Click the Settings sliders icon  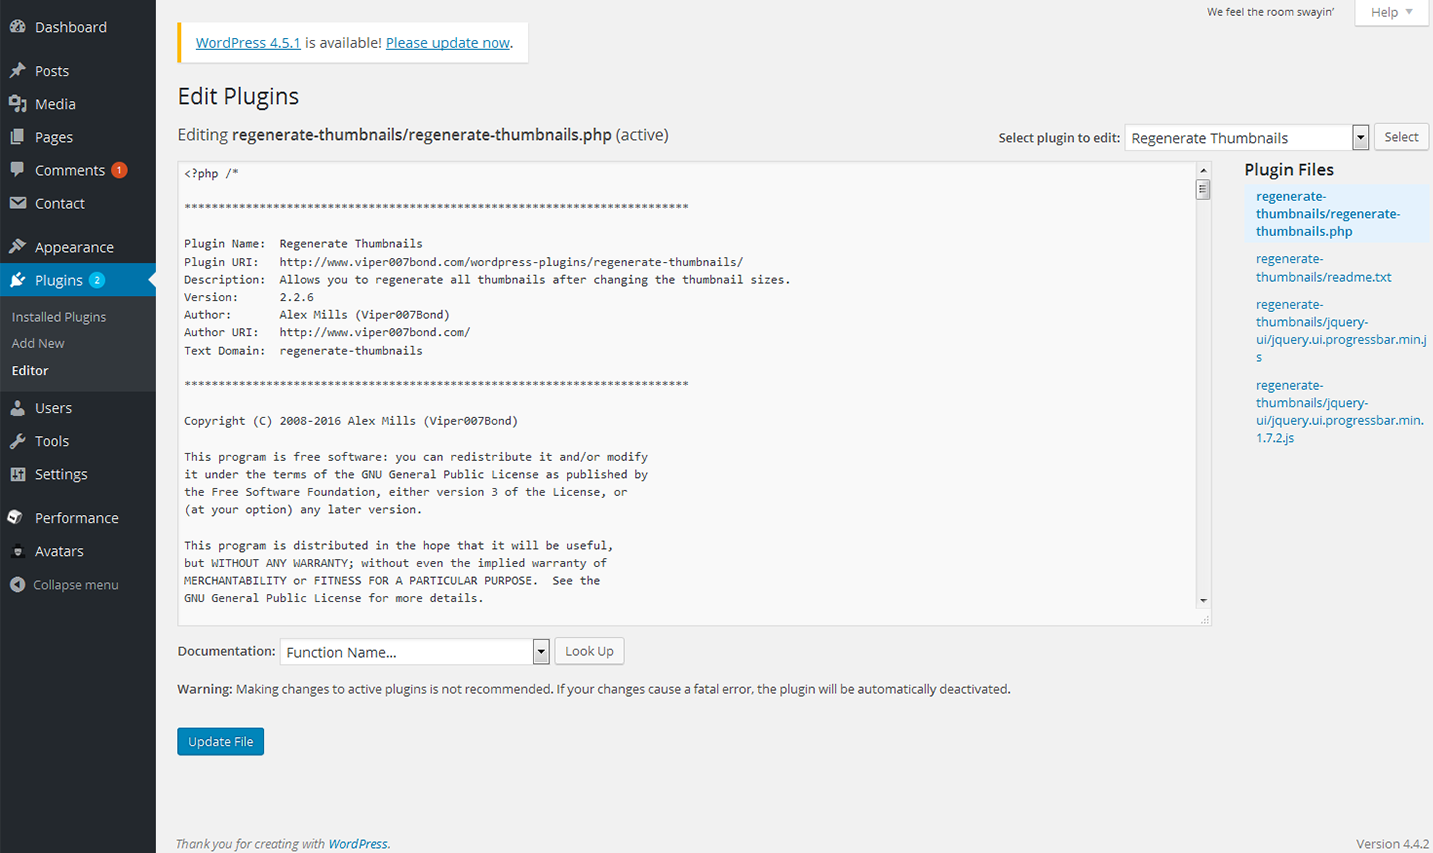pos(17,474)
